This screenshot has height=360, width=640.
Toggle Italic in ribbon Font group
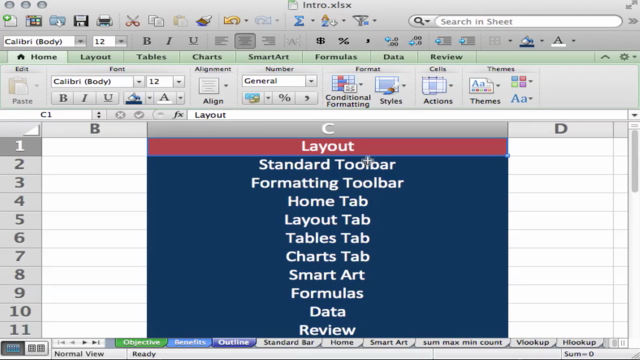(x=84, y=98)
